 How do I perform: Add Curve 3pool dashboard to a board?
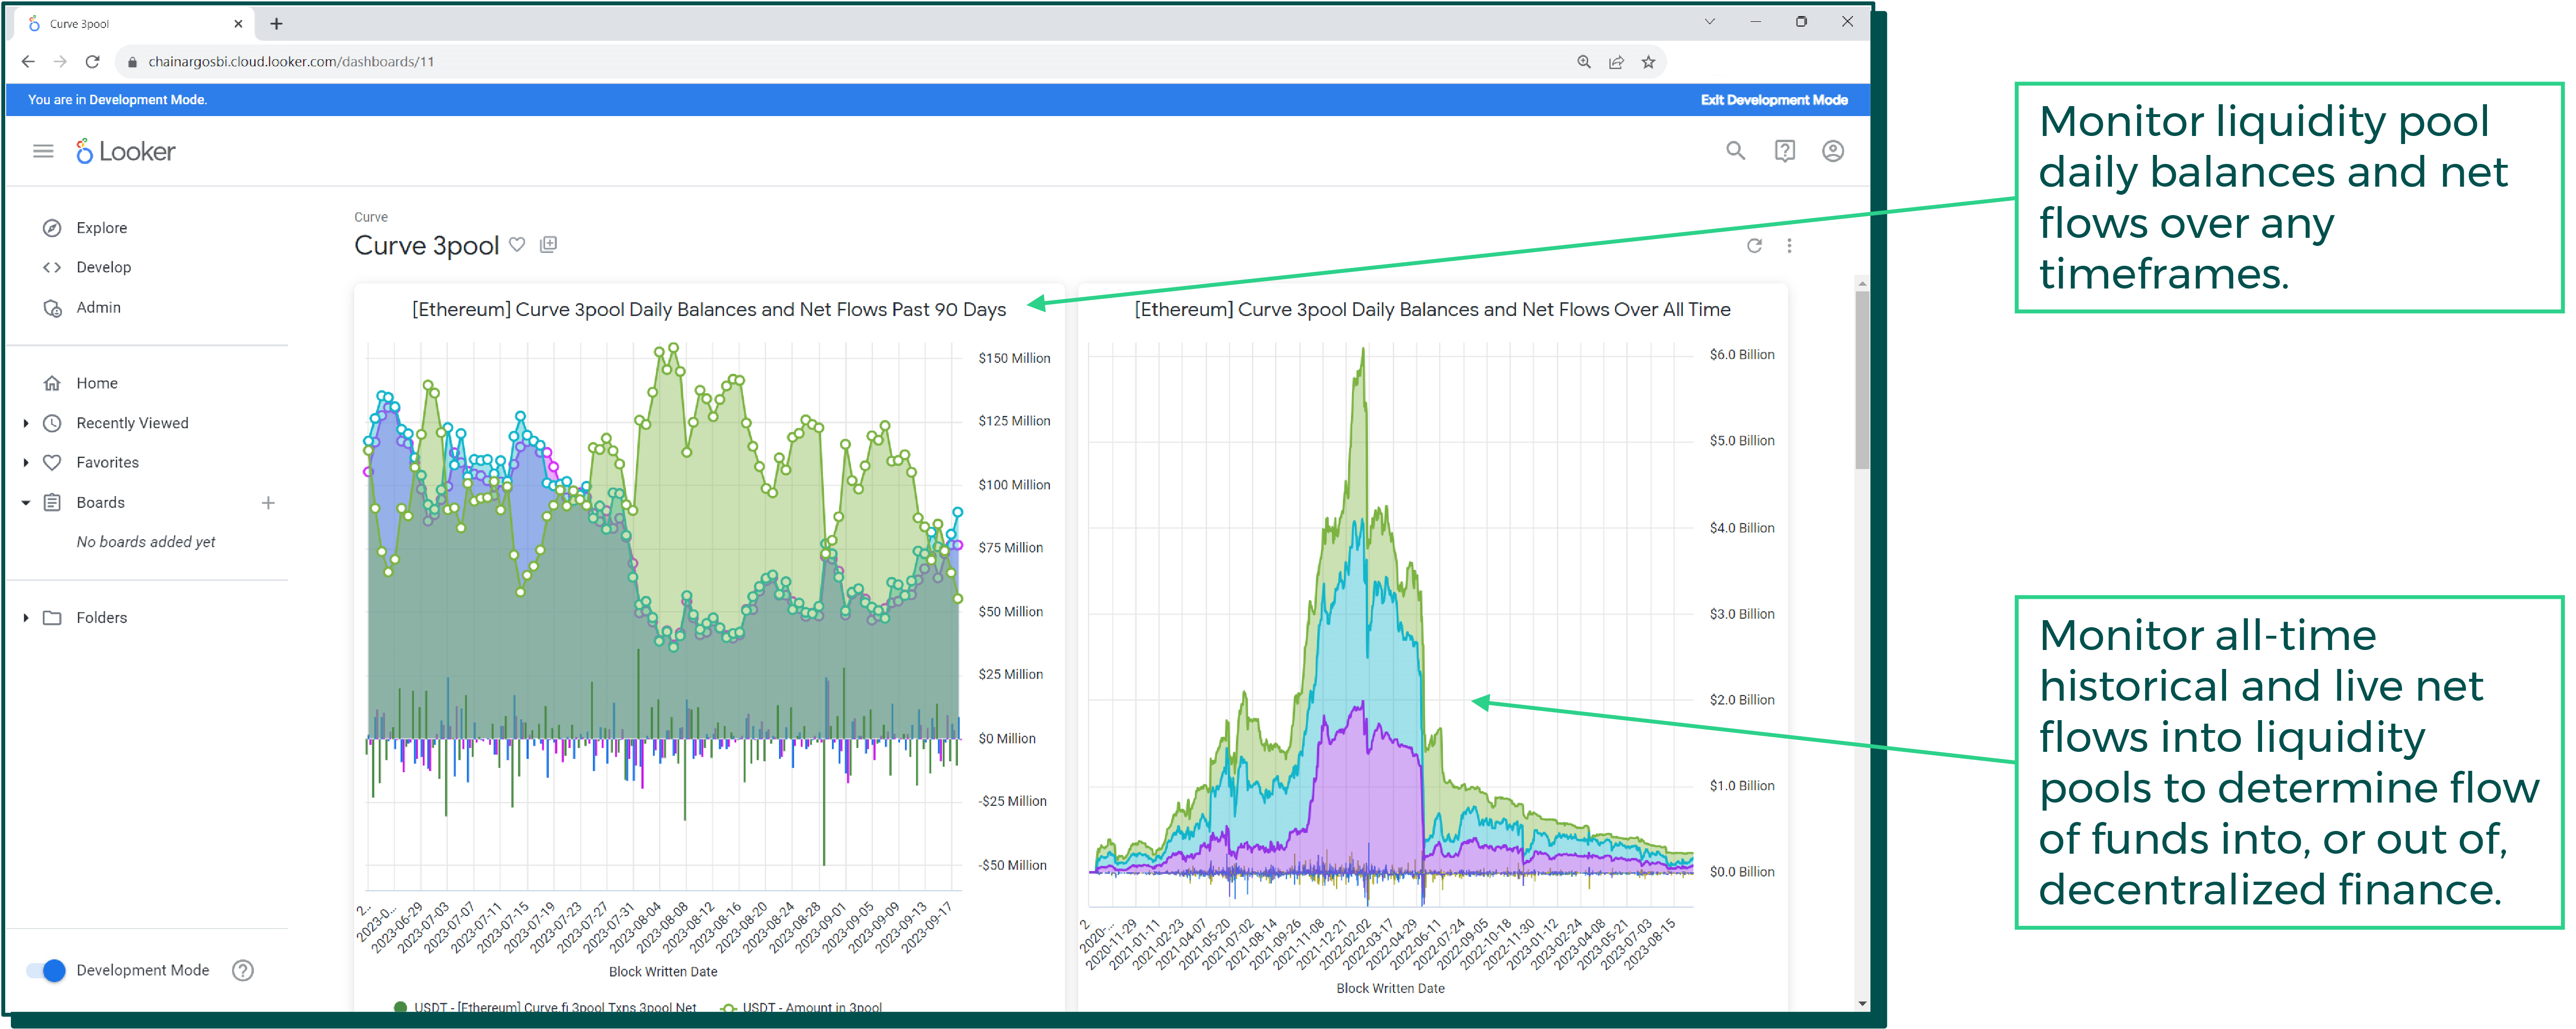click(x=548, y=244)
